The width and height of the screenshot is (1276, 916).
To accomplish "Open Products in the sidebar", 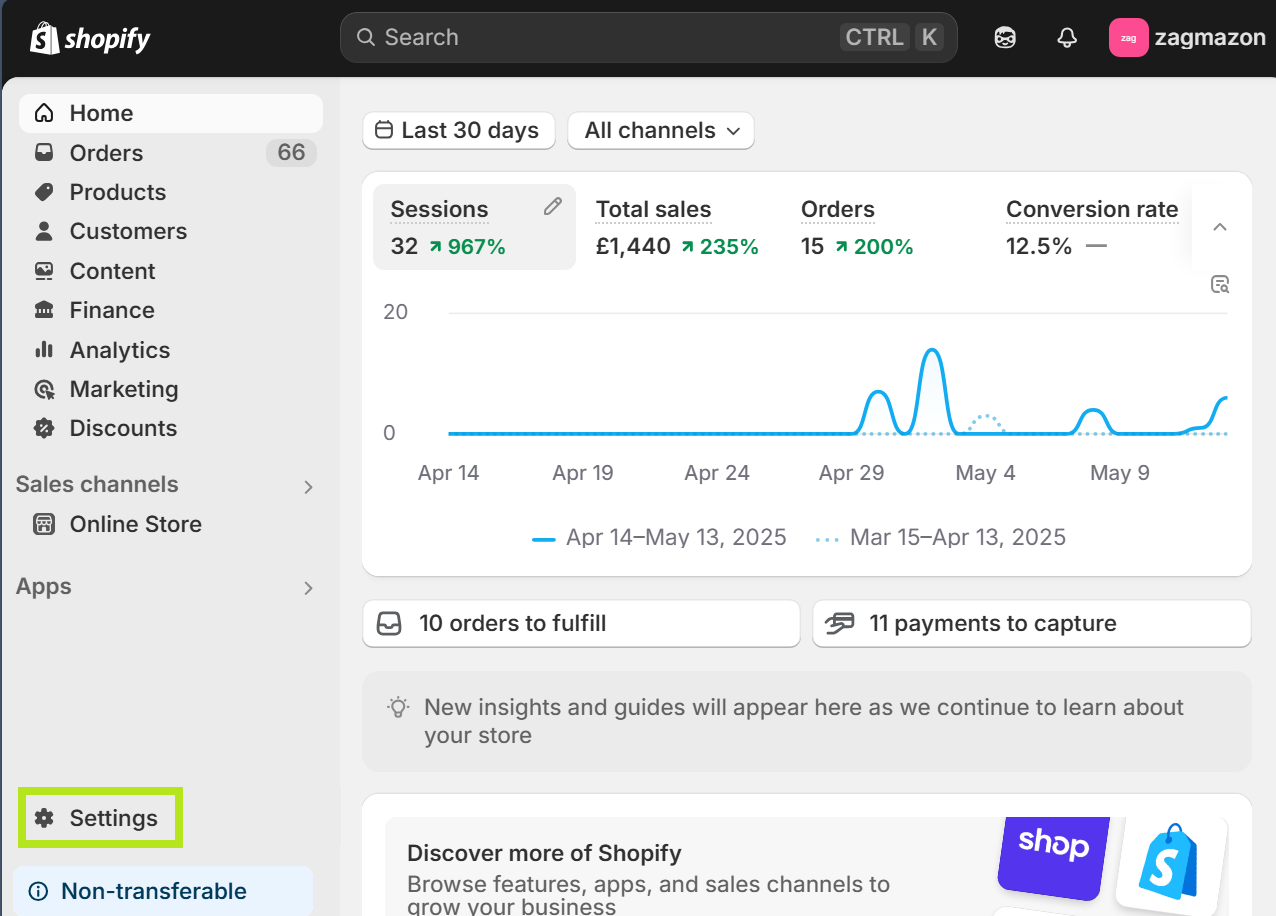I will (x=117, y=192).
